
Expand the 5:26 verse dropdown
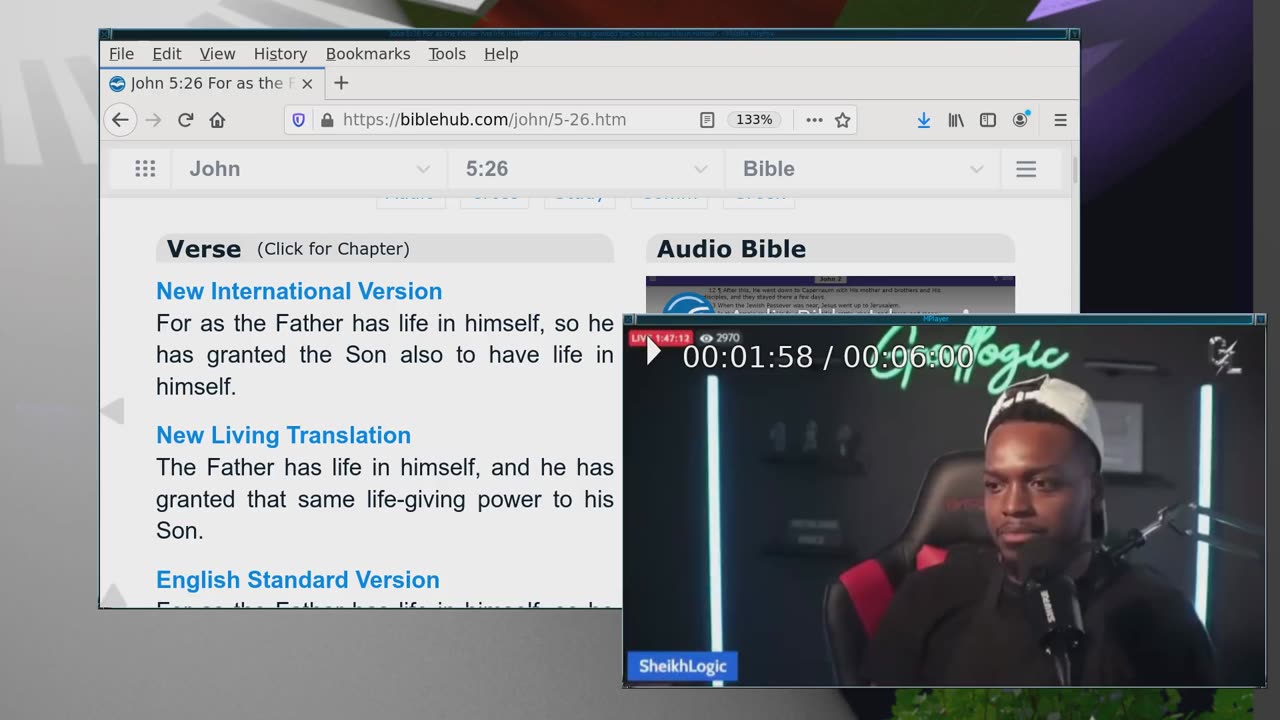587,169
